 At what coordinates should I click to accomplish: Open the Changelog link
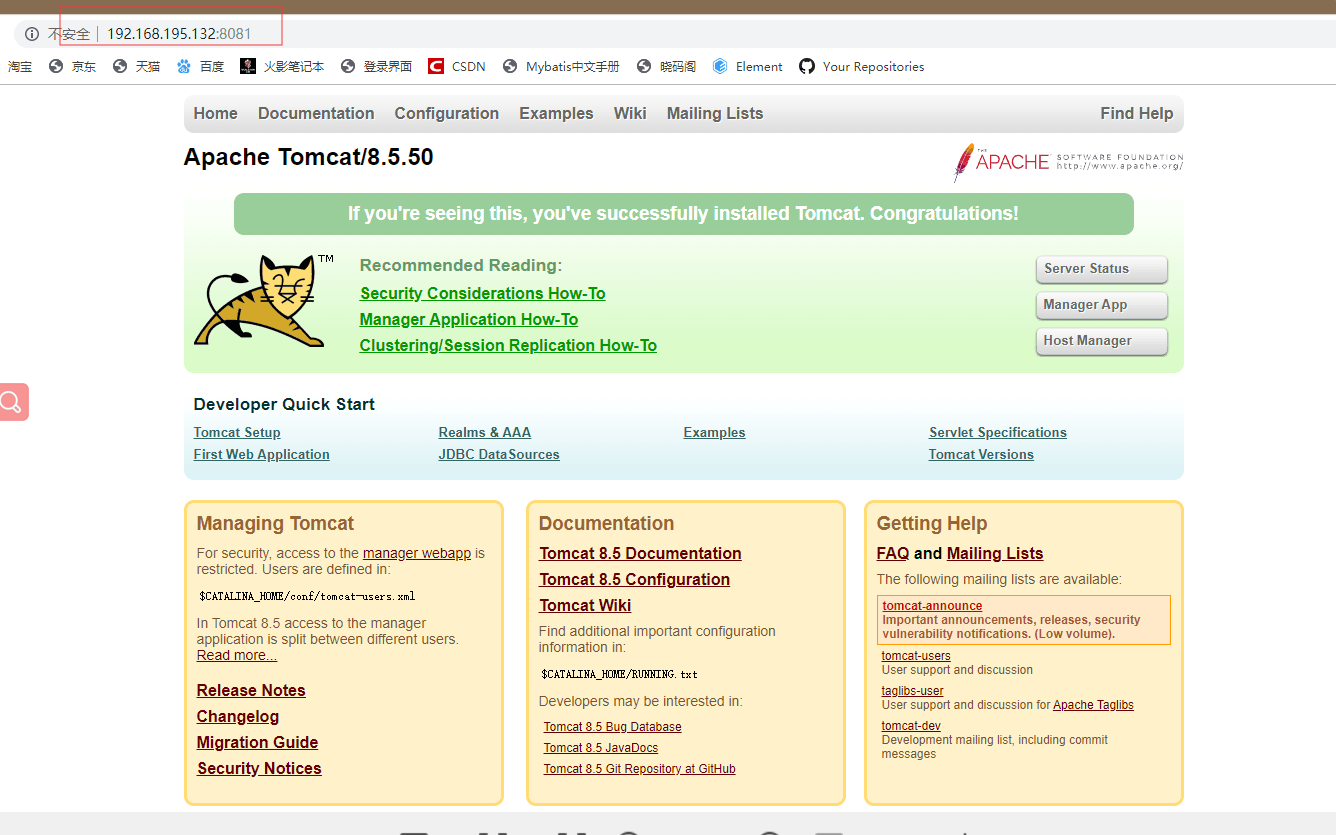(238, 716)
